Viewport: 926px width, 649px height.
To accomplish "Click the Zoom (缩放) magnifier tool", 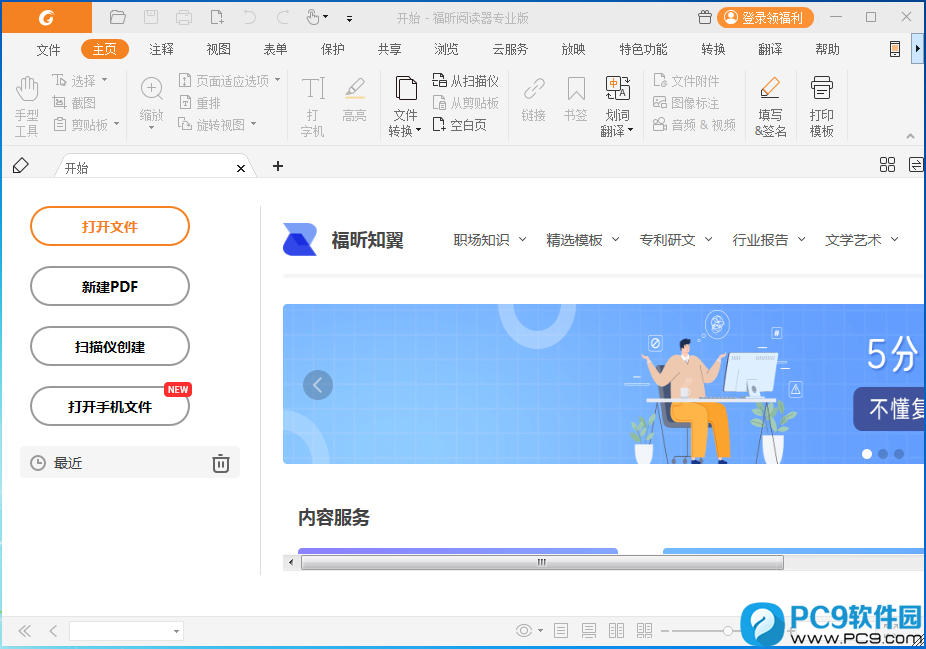I will point(152,102).
